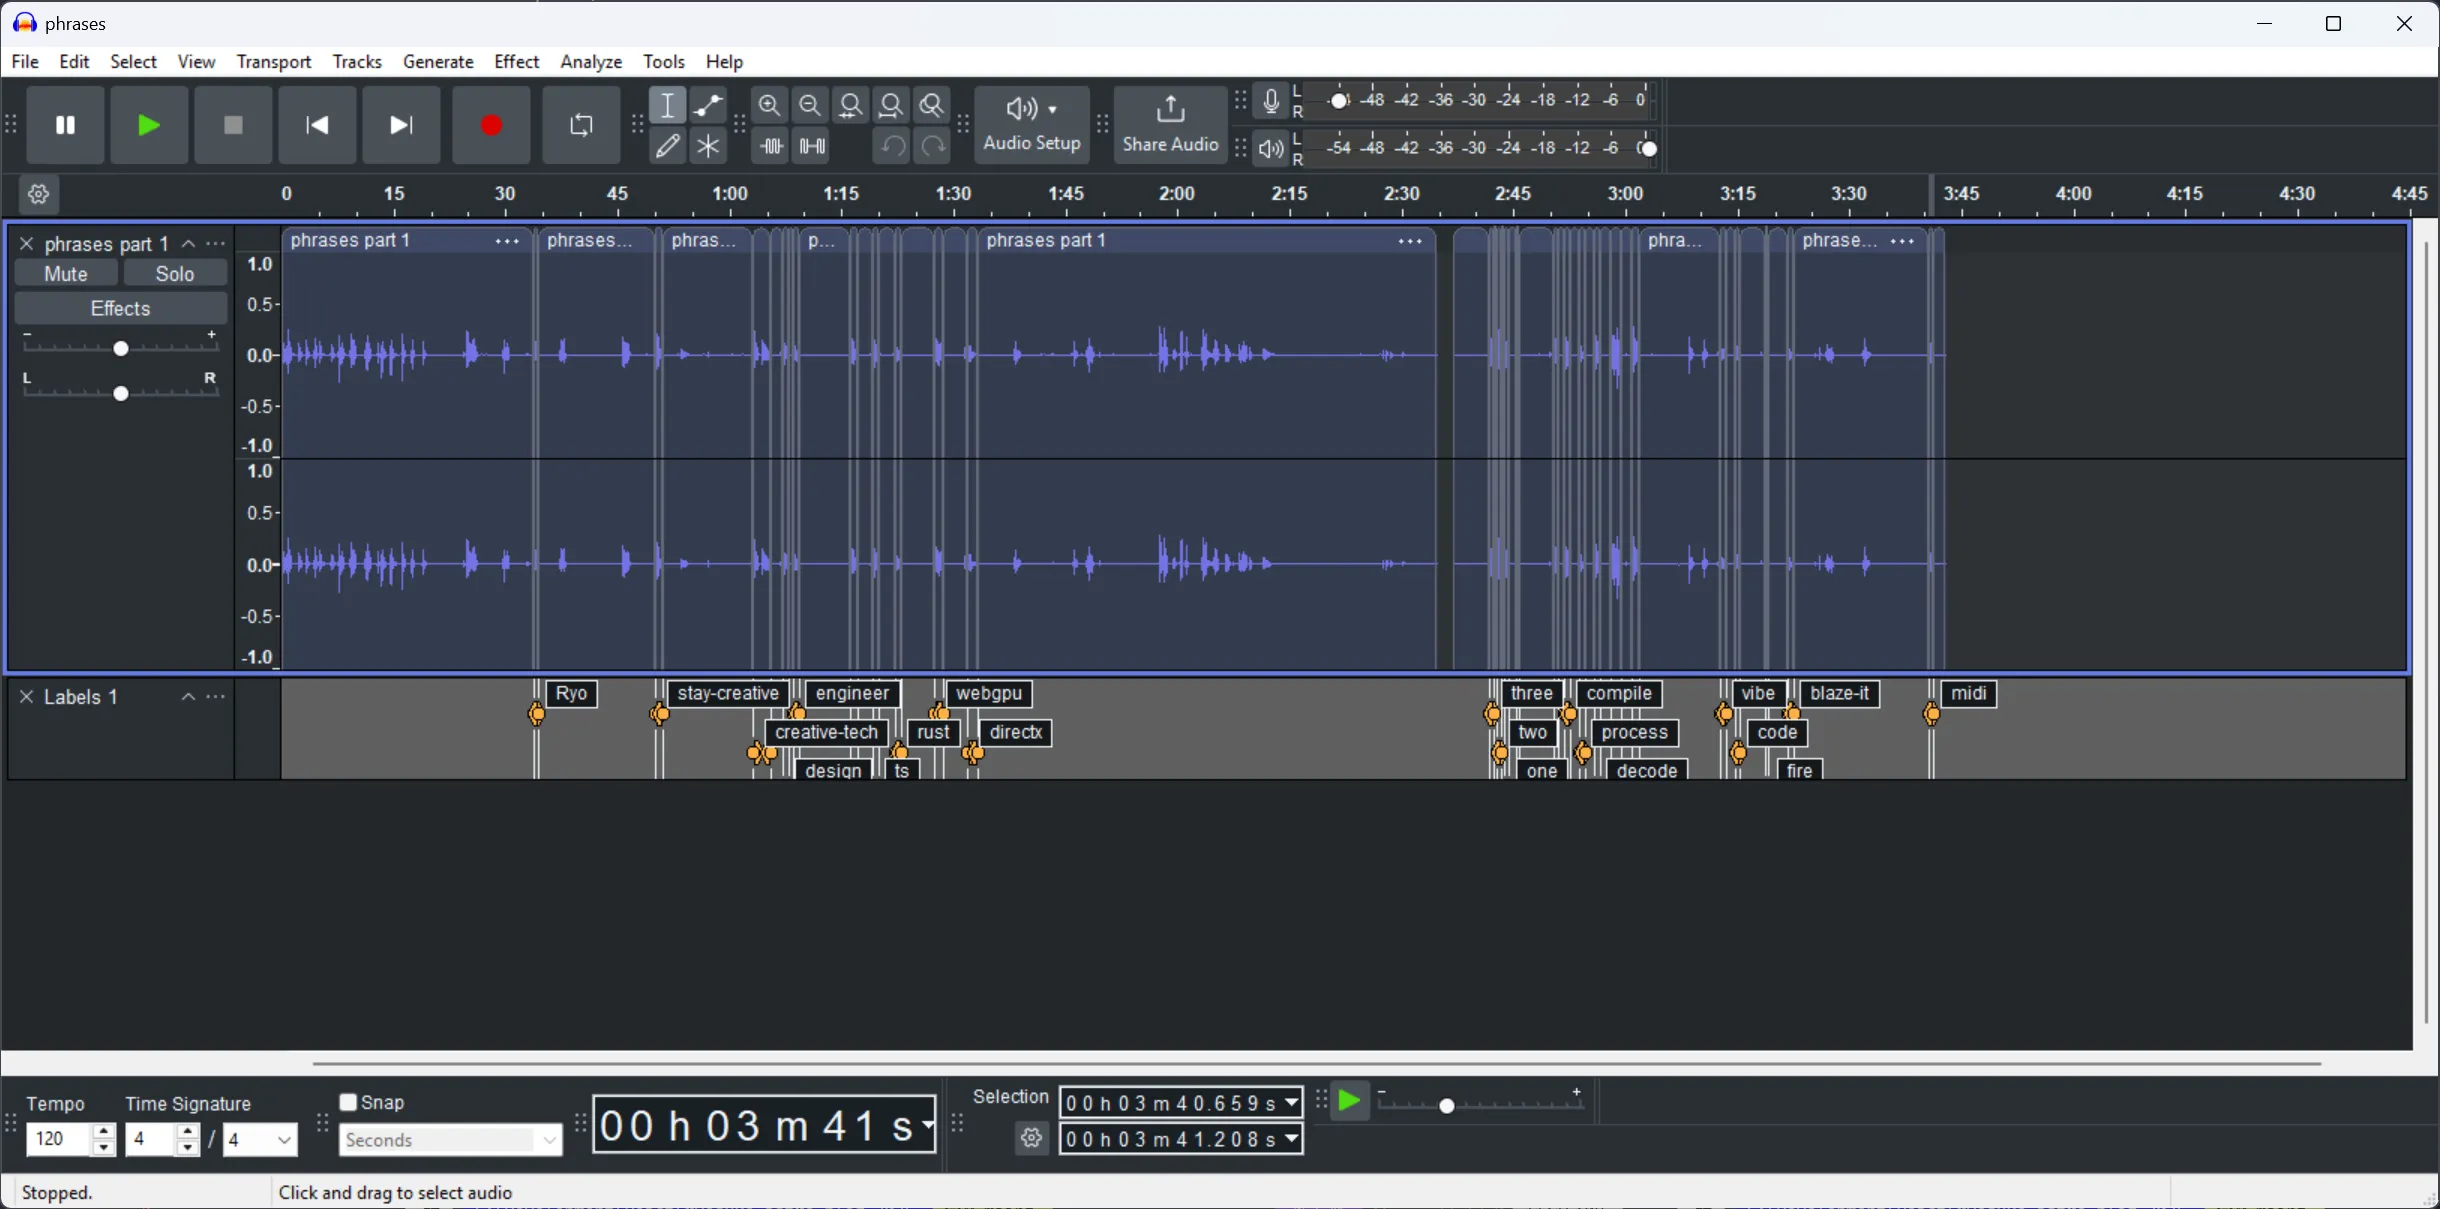Select the Selection tool

tap(668, 105)
